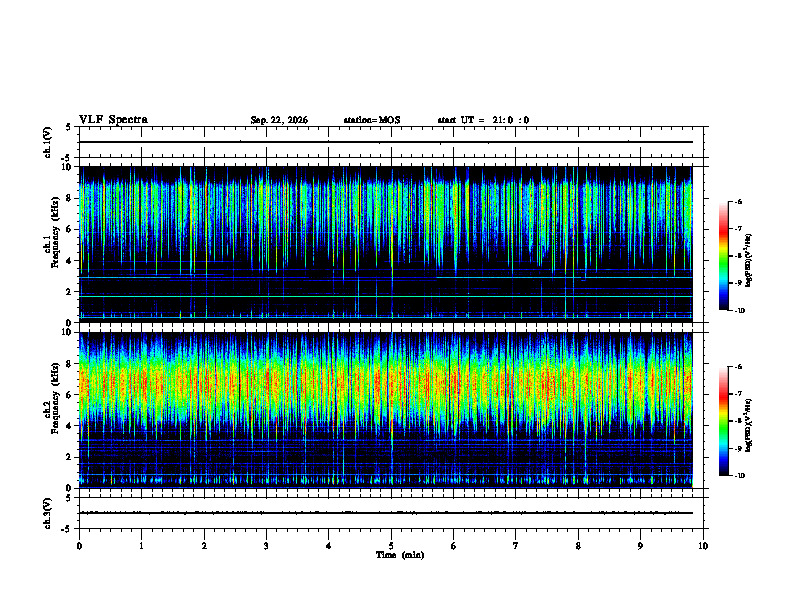This screenshot has width=792, height=612.
Task: Click the ch.1 spectrogram color bar
Action: (x=723, y=256)
